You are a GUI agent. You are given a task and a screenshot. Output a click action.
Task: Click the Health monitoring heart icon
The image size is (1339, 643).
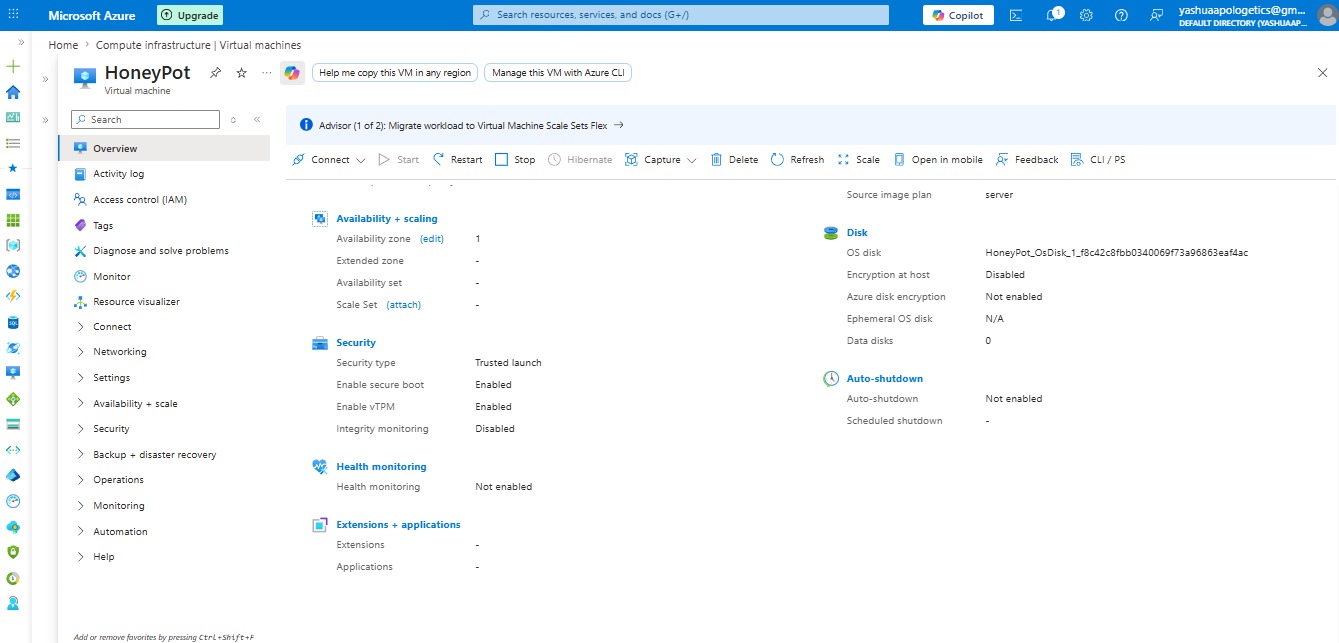tap(320, 466)
